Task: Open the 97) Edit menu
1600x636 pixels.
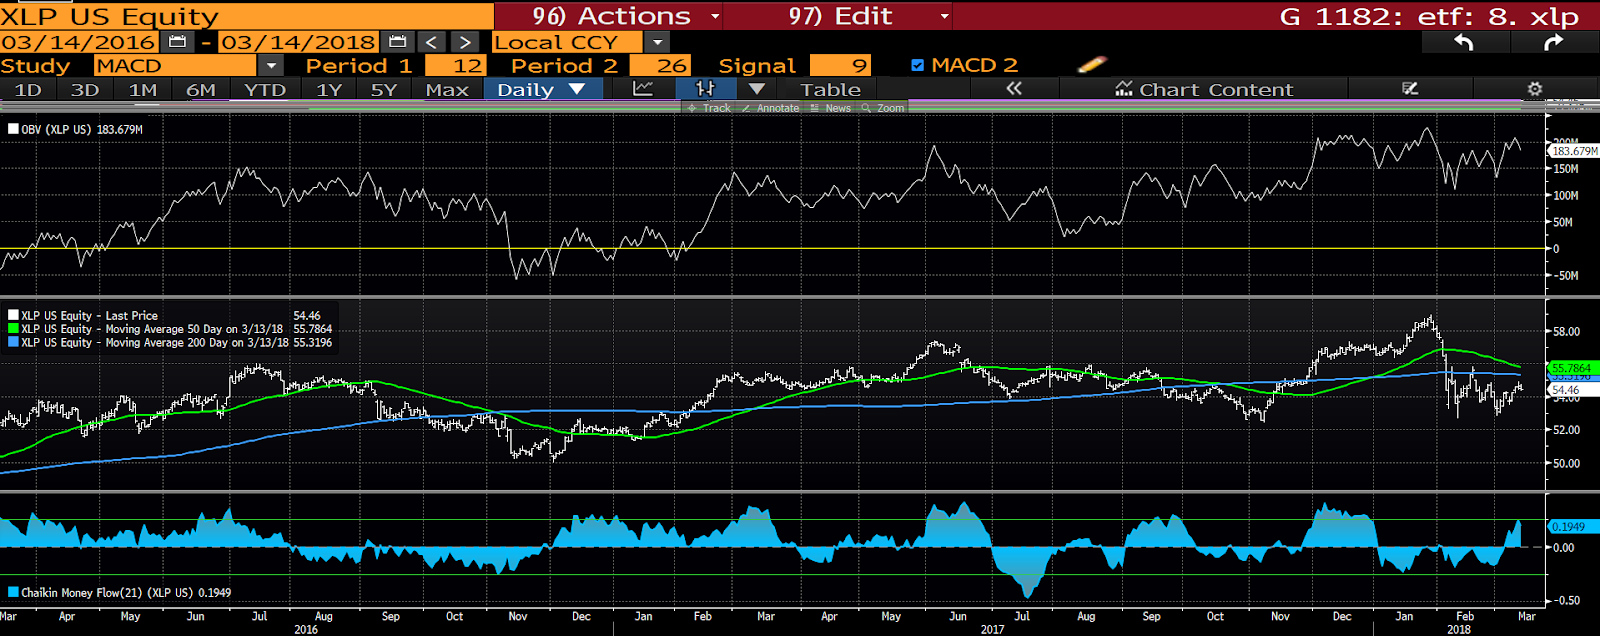Action: (838, 15)
